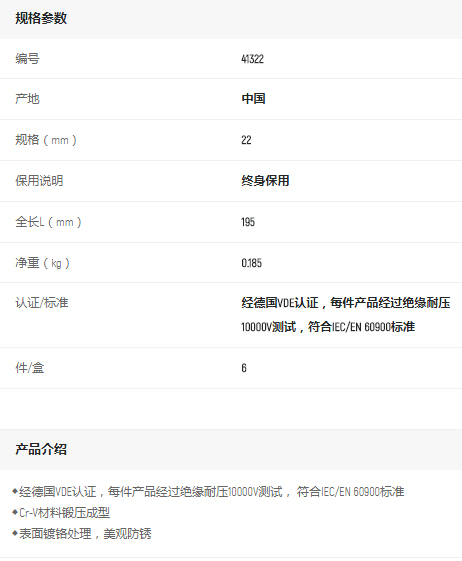Click the 编号 row label

[x=27, y=58]
